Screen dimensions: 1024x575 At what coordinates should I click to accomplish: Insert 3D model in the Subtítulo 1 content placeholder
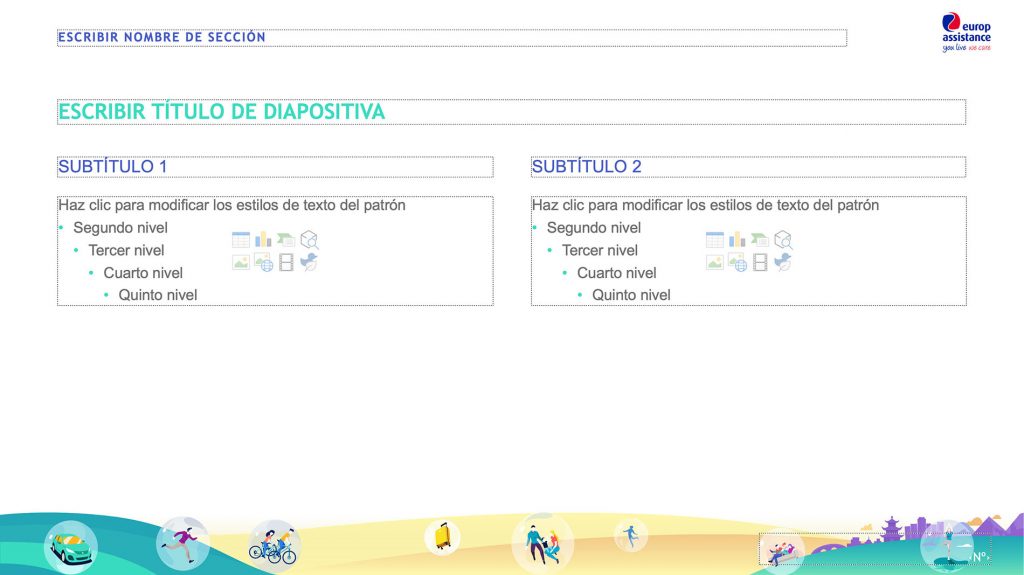309,240
